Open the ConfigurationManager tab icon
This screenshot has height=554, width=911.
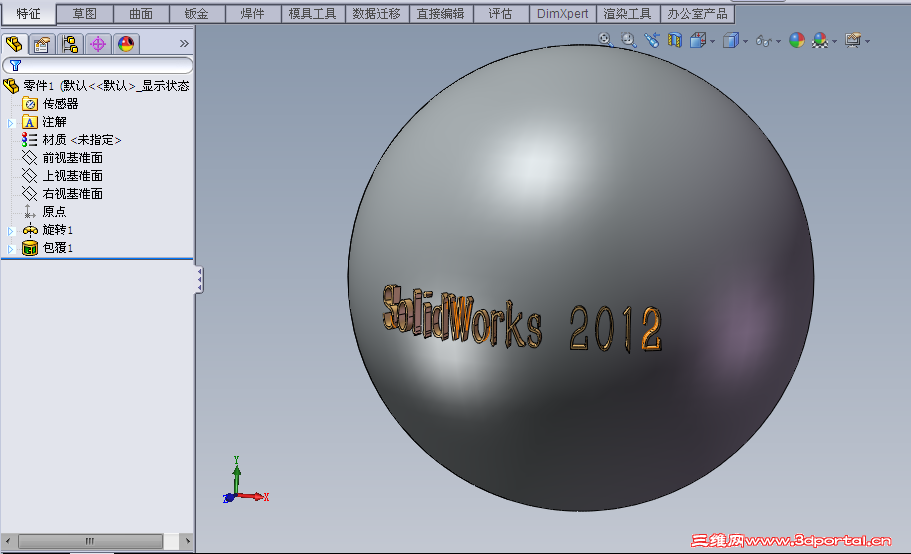pyautogui.click(x=70, y=44)
